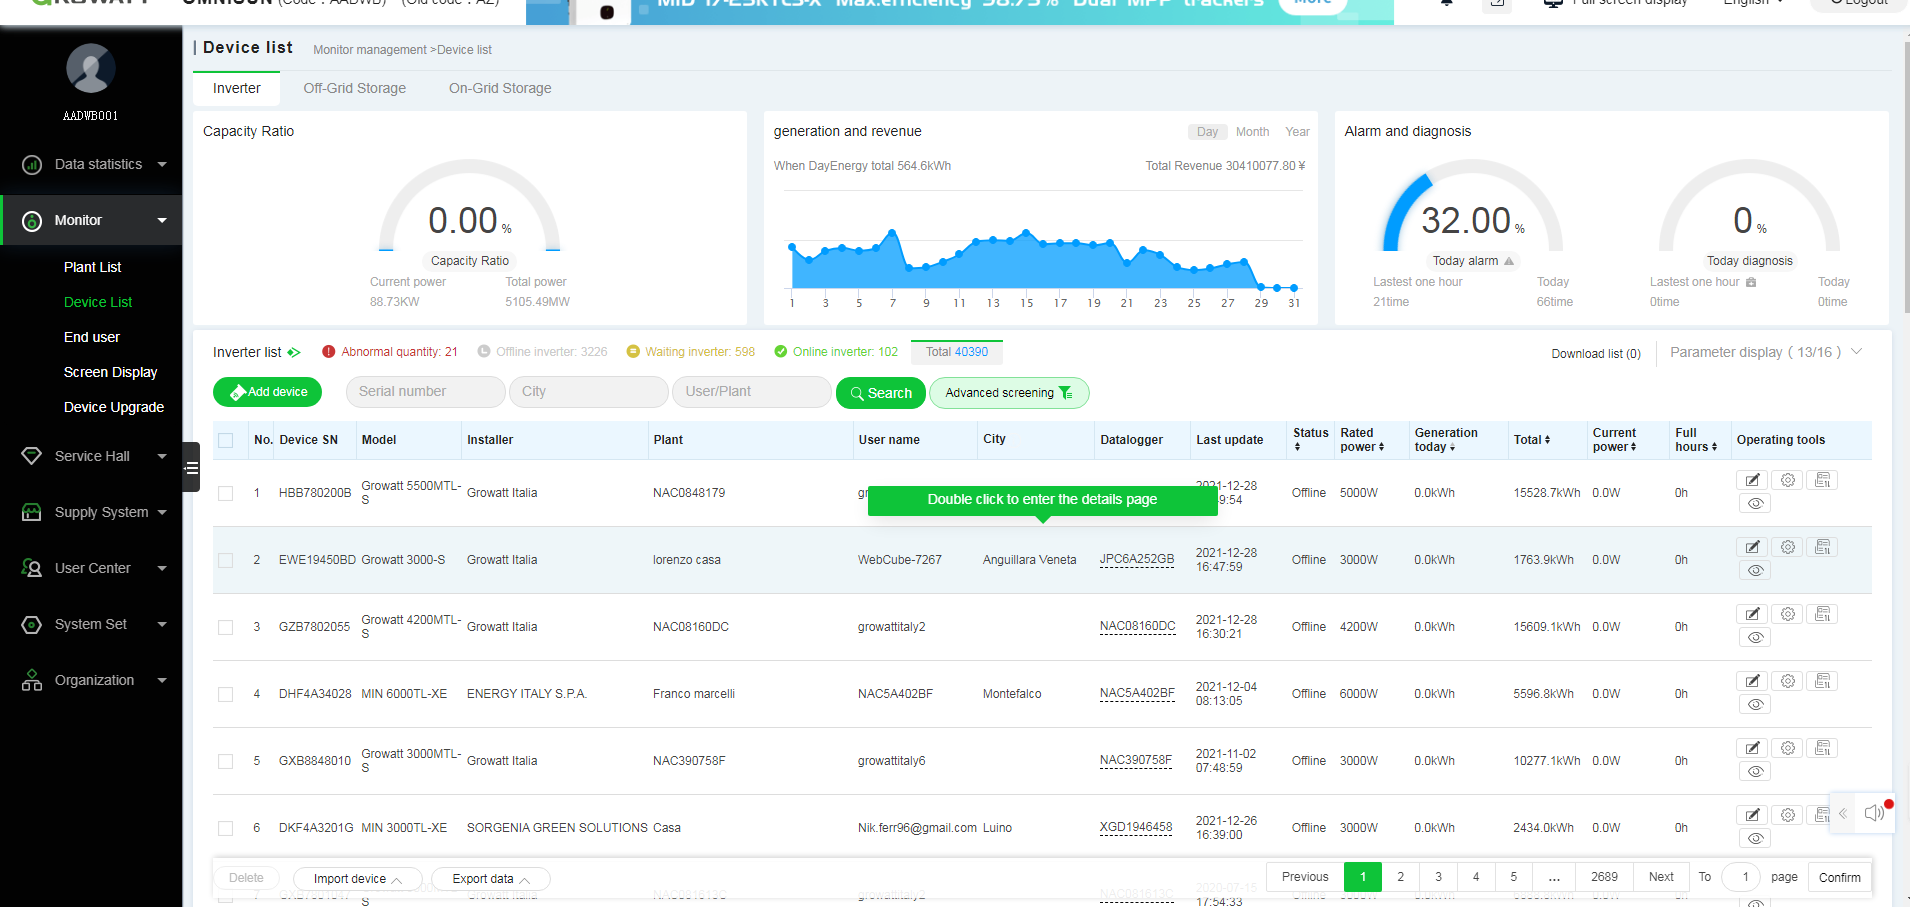Go to Next page of inverter list
1910x907 pixels.
tap(1660, 877)
